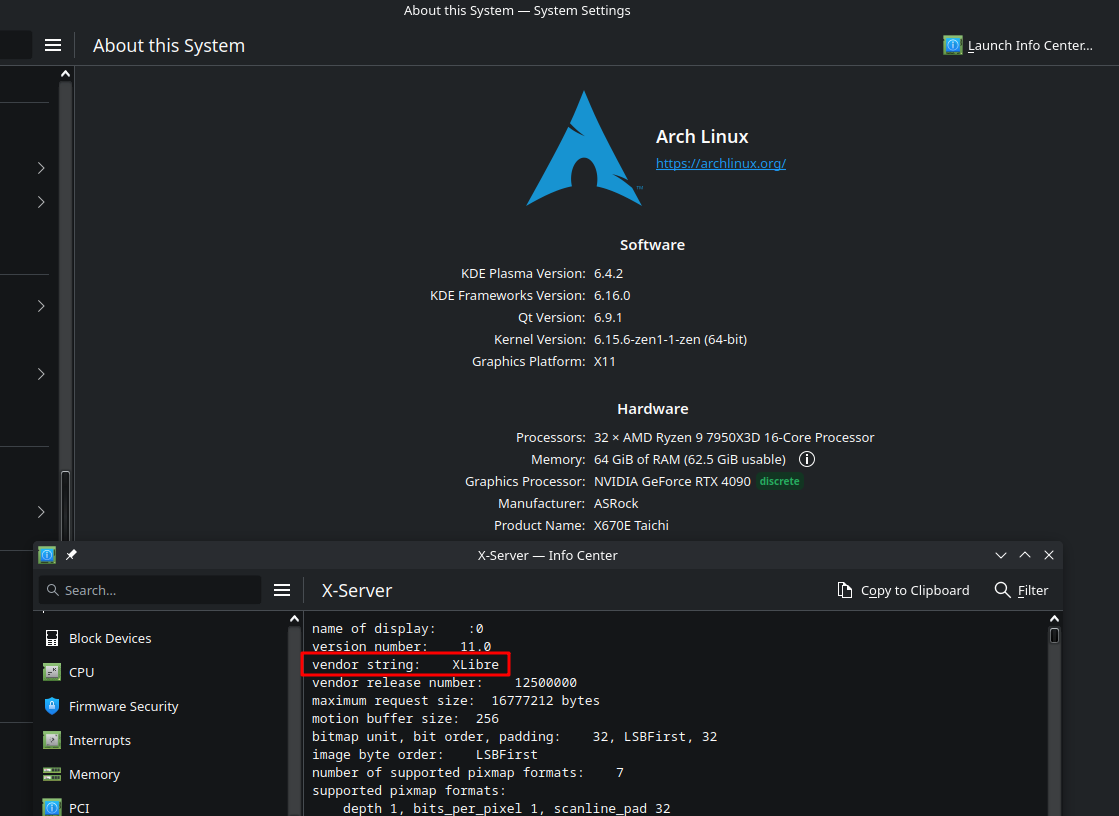Click Kernel Version value text
The height and width of the screenshot is (816, 1119).
(x=670, y=340)
